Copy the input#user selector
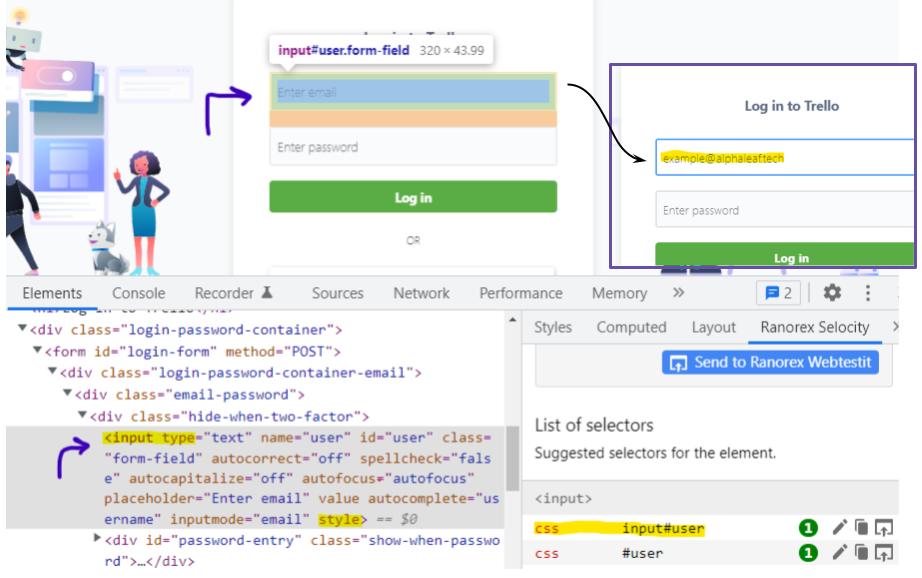Image resolution: width=922 pixels, height=578 pixels. coord(861,528)
